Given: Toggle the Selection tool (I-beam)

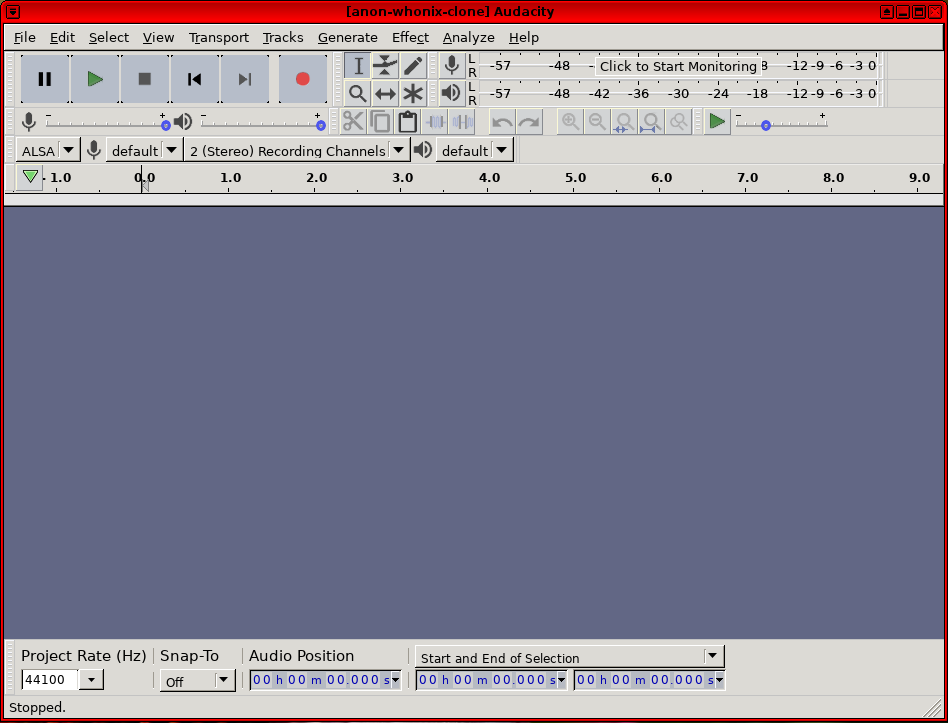Looking at the screenshot, I should click(x=357, y=66).
